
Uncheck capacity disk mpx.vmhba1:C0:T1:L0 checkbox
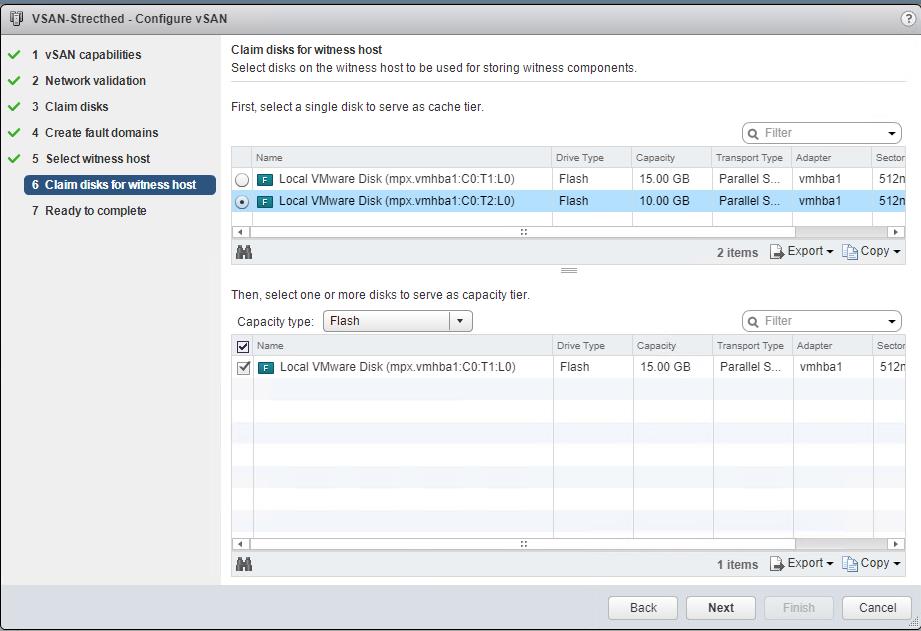pos(243,368)
